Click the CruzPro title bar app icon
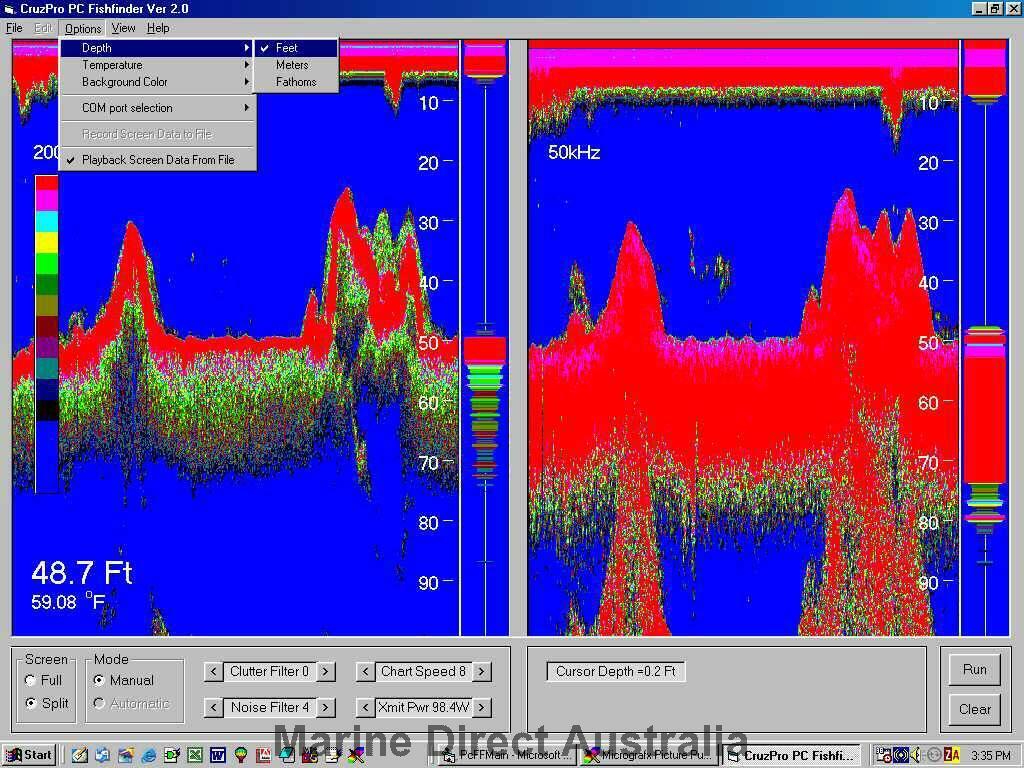Viewport: 1024px width, 768px height. click(x=8, y=8)
